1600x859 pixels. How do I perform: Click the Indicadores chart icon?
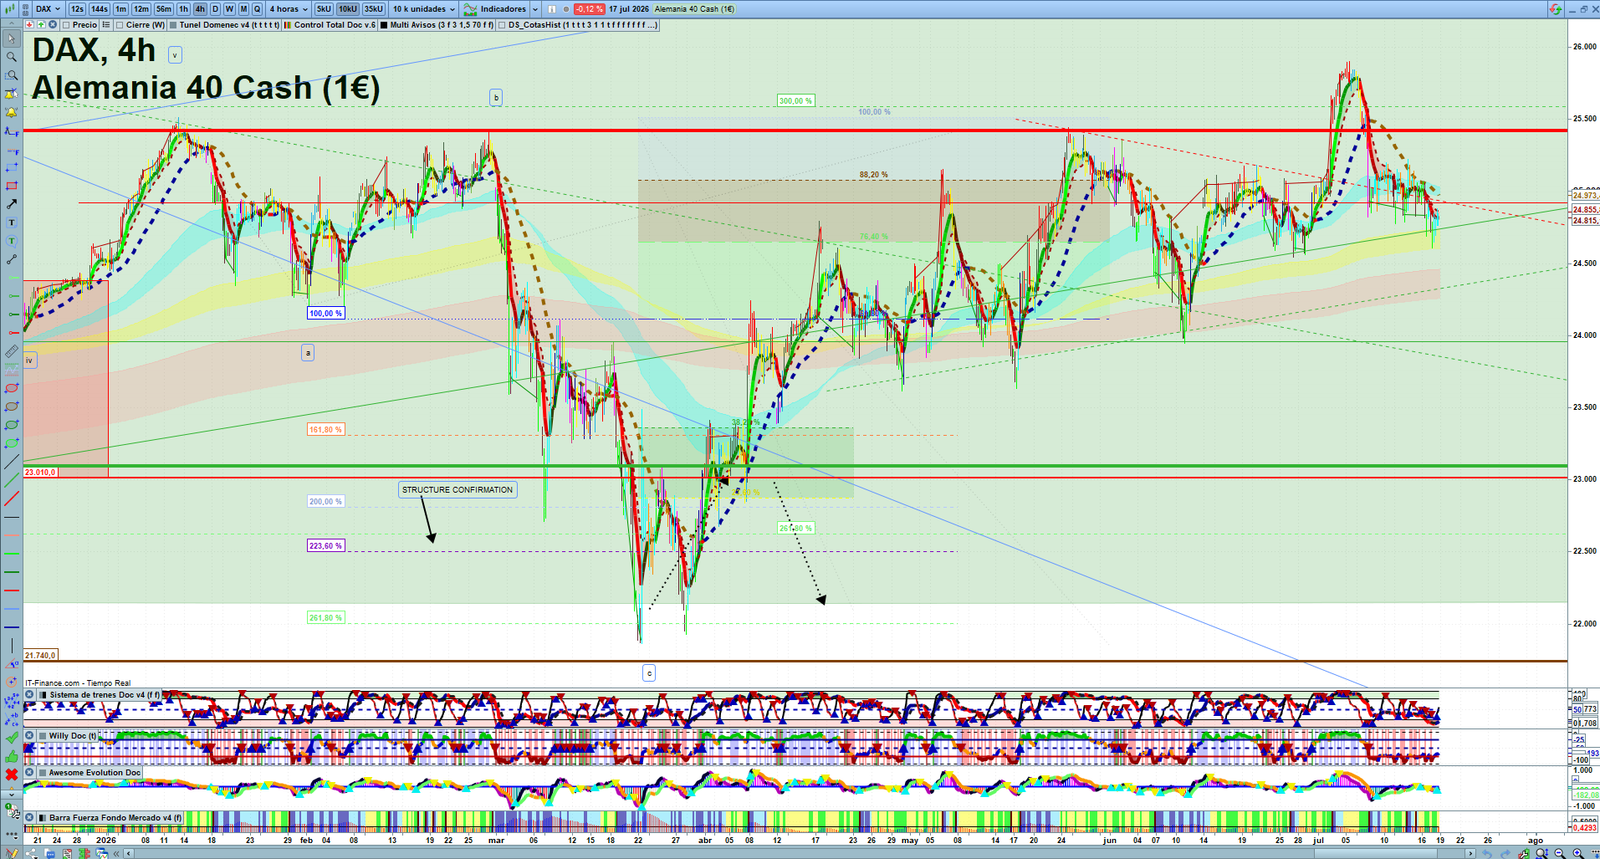point(470,9)
